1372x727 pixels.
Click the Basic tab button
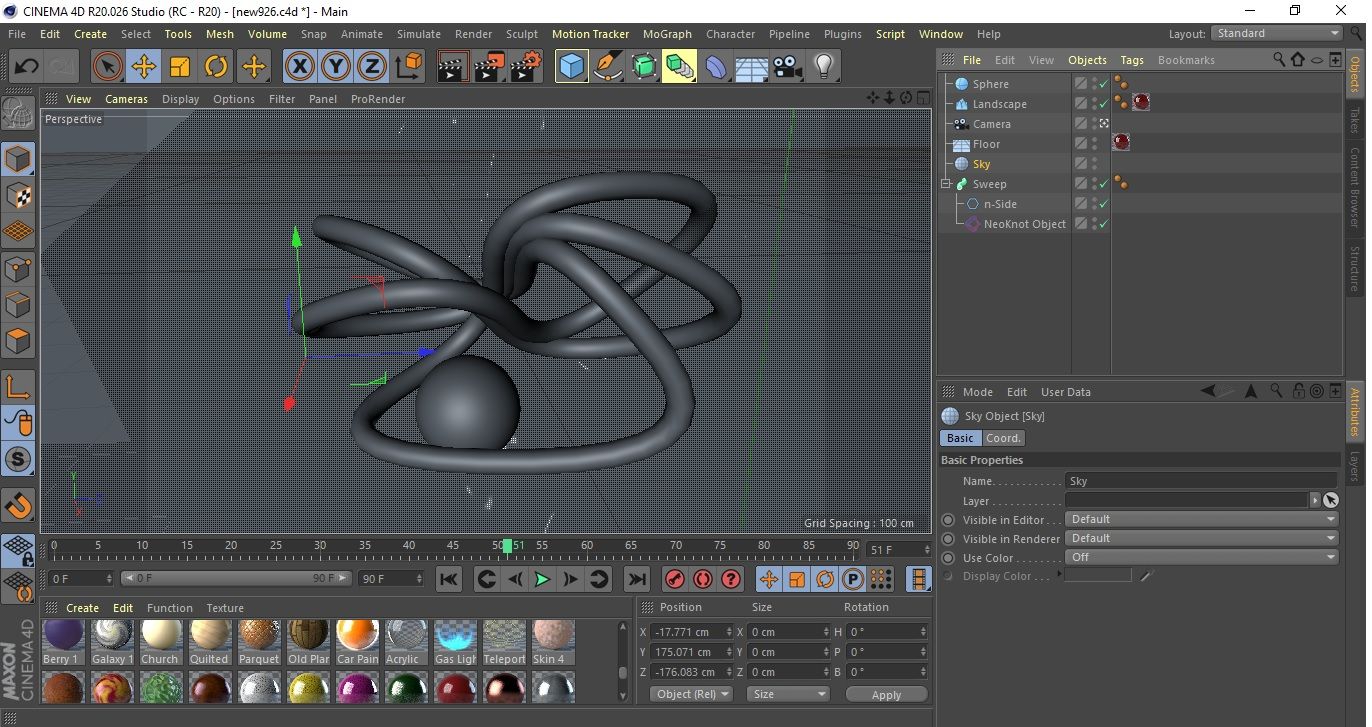pos(960,438)
